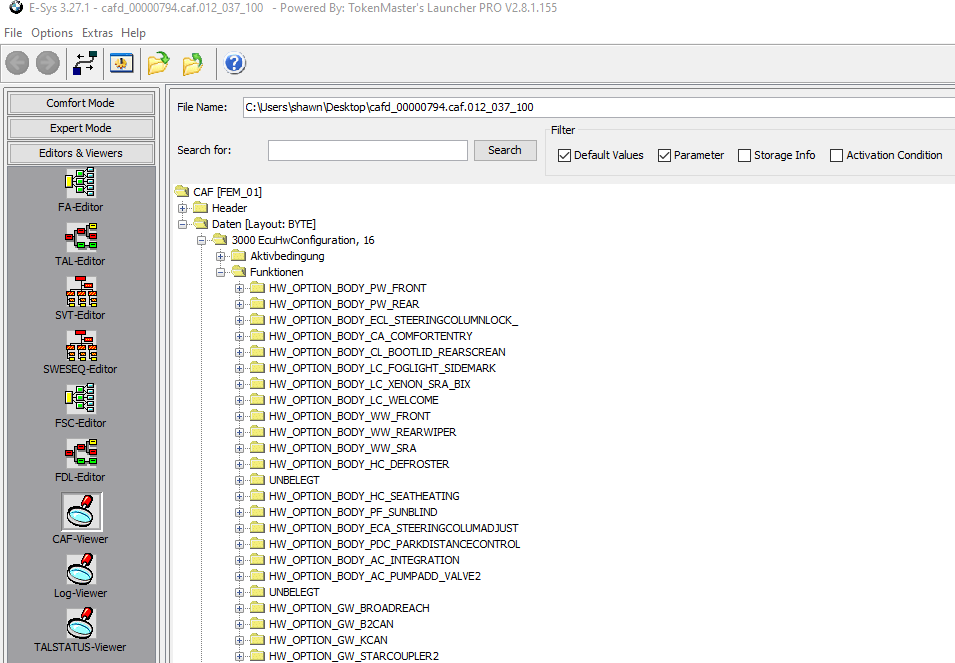Expand HW_OPTION_BODY_PW_REAR node
Viewport: 955px width, 663px height.
[239, 304]
